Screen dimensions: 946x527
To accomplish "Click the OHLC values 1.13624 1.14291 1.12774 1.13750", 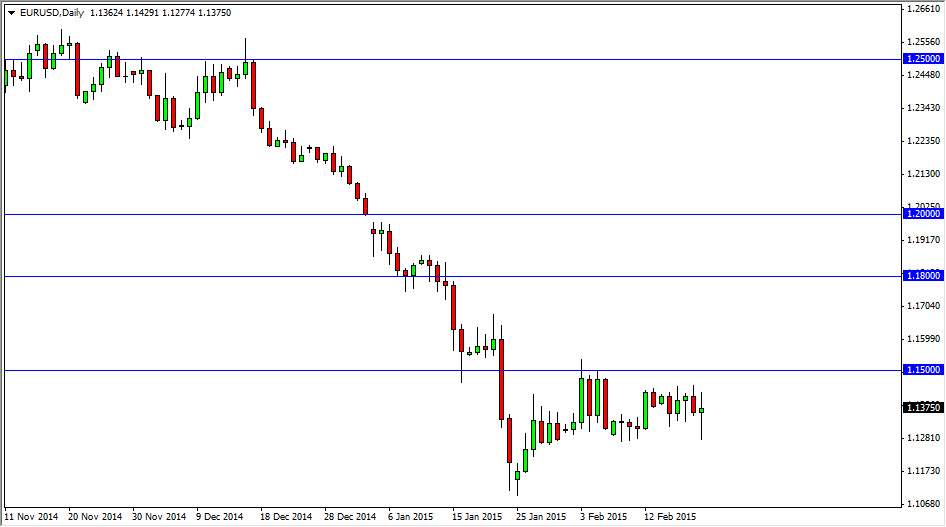I will (160, 13).
